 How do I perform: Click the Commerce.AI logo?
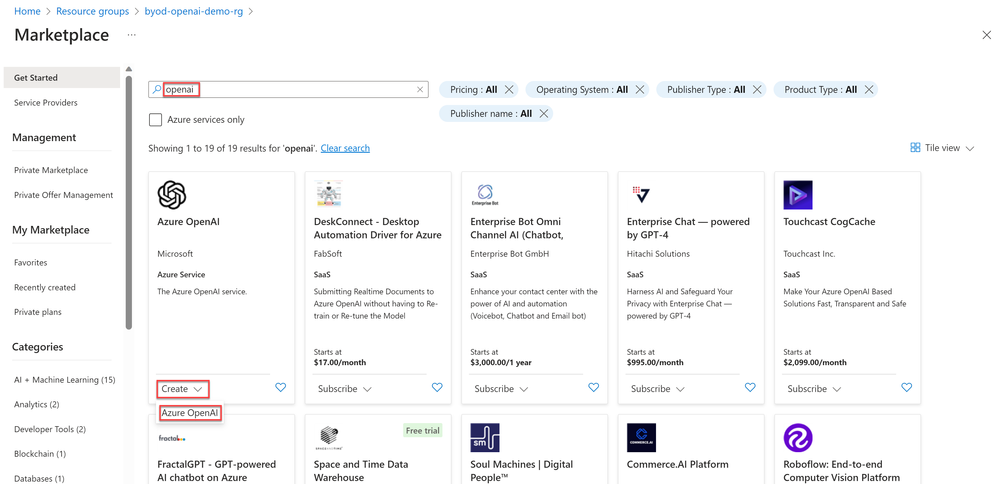(641, 438)
